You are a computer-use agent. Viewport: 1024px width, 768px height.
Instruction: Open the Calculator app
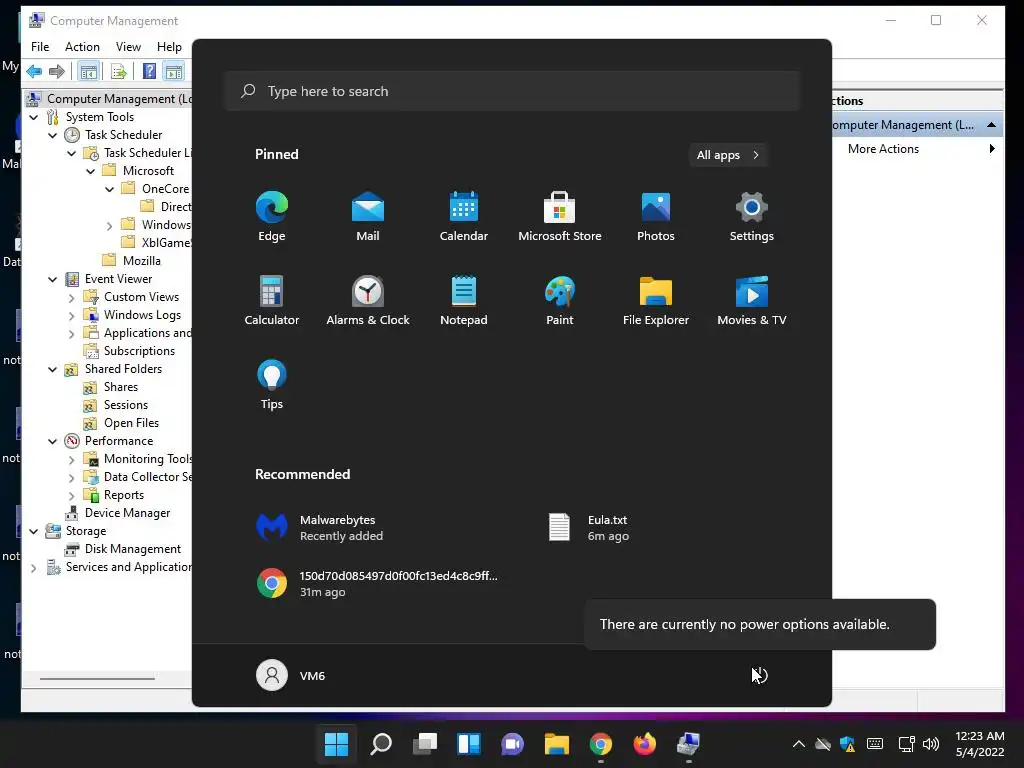272,300
